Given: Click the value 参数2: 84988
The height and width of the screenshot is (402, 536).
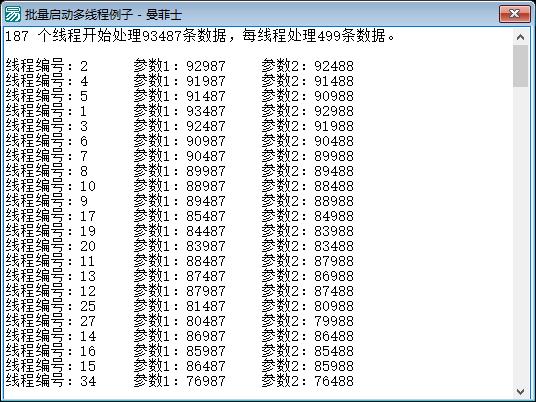Looking at the screenshot, I should 308,216.
